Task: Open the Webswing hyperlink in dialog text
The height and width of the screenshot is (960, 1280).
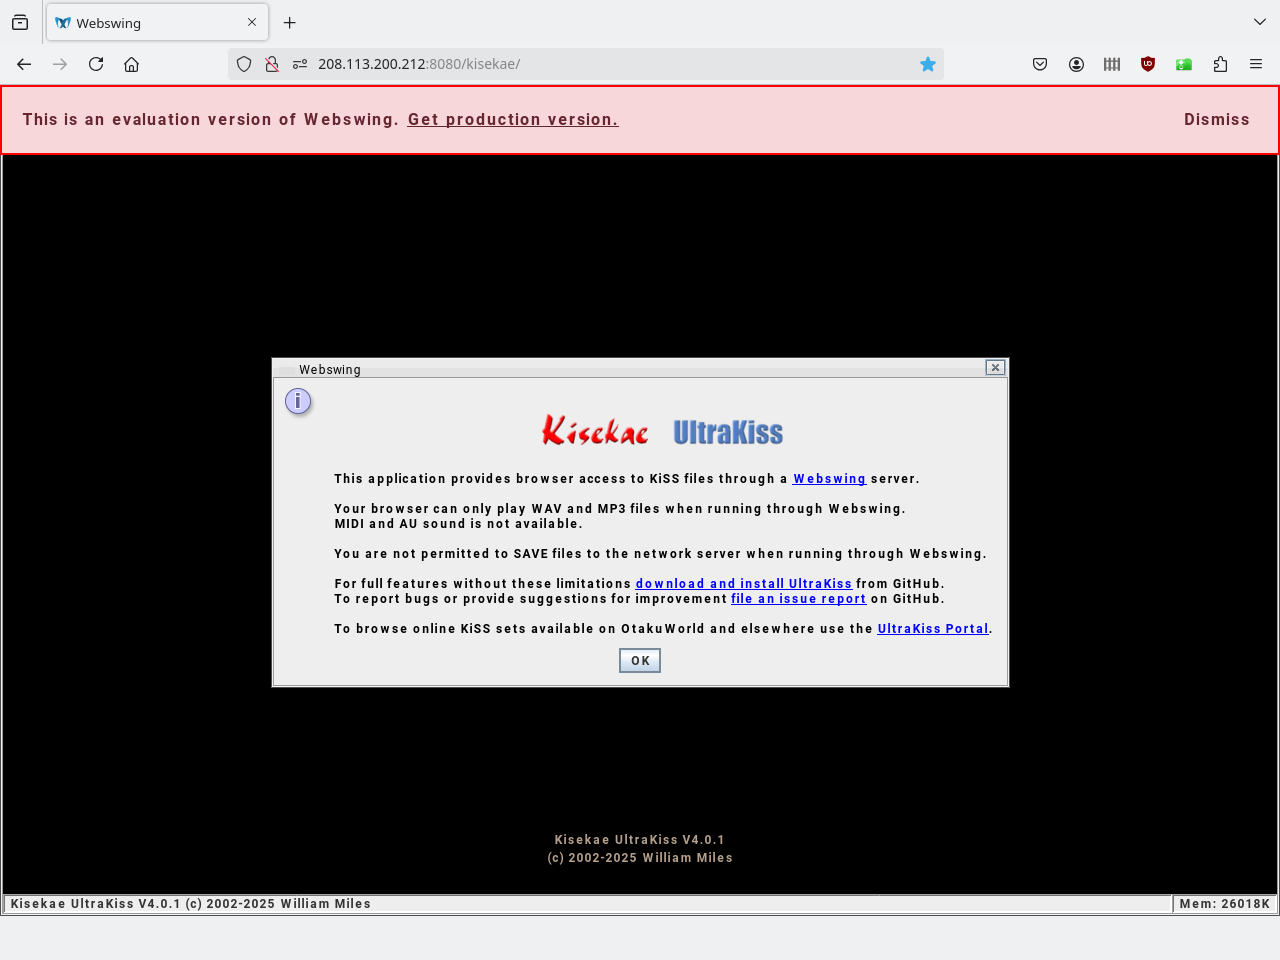Action: tap(829, 479)
